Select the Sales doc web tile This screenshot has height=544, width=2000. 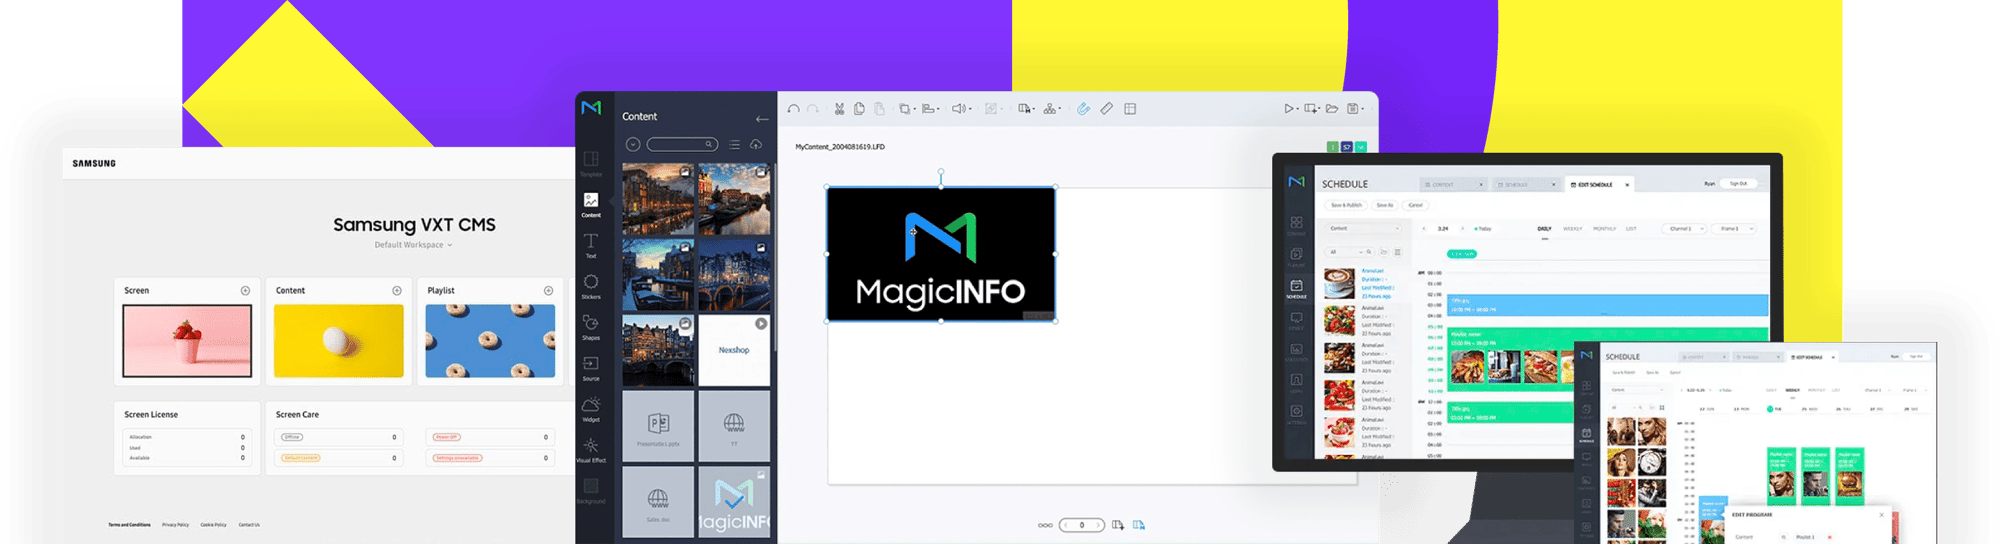[x=658, y=501]
